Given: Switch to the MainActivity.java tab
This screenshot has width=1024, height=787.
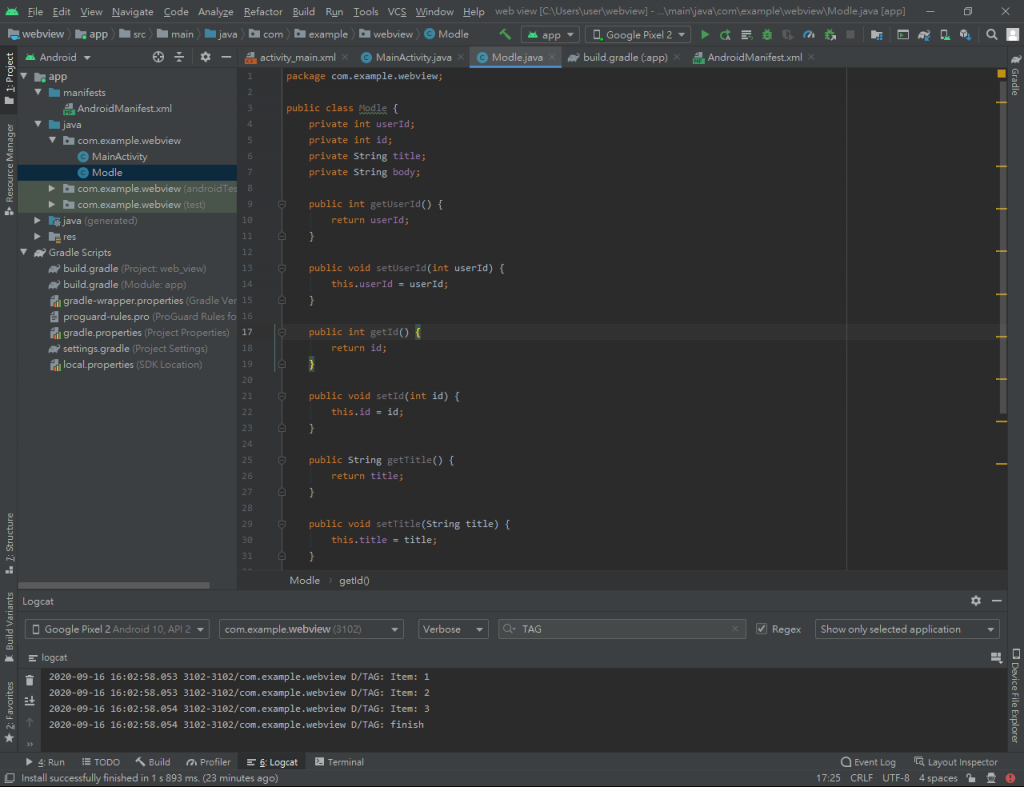Looking at the screenshot, I should pos(413,57).
